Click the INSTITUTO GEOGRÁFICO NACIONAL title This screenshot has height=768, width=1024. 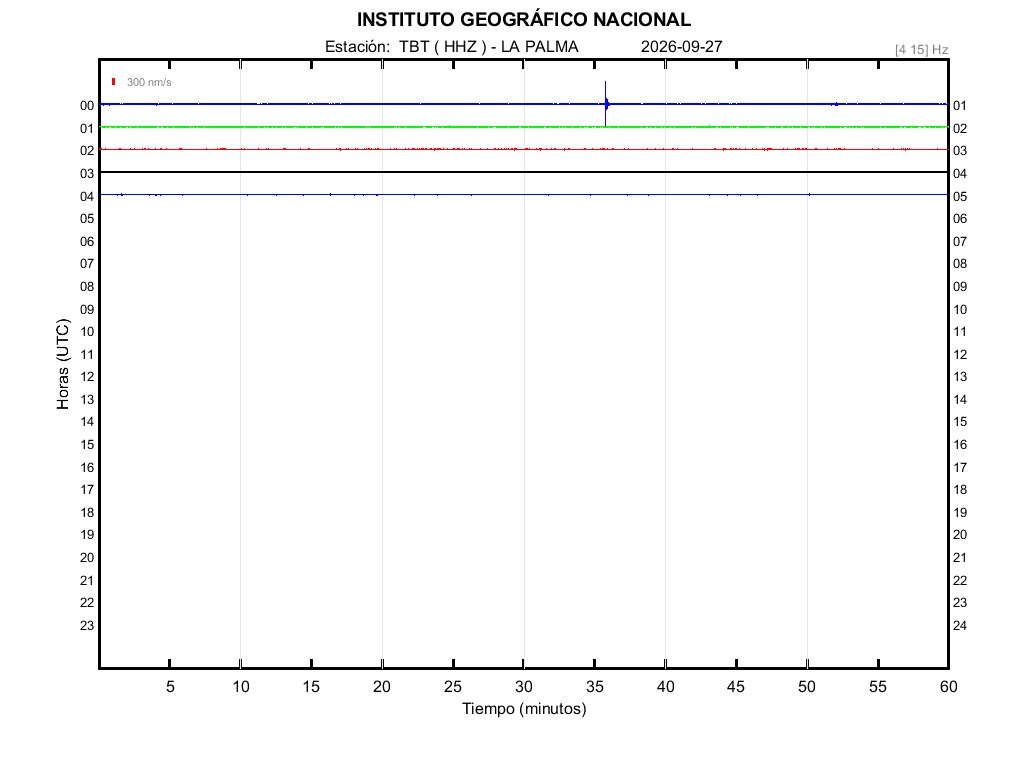(x=524, y=20)
